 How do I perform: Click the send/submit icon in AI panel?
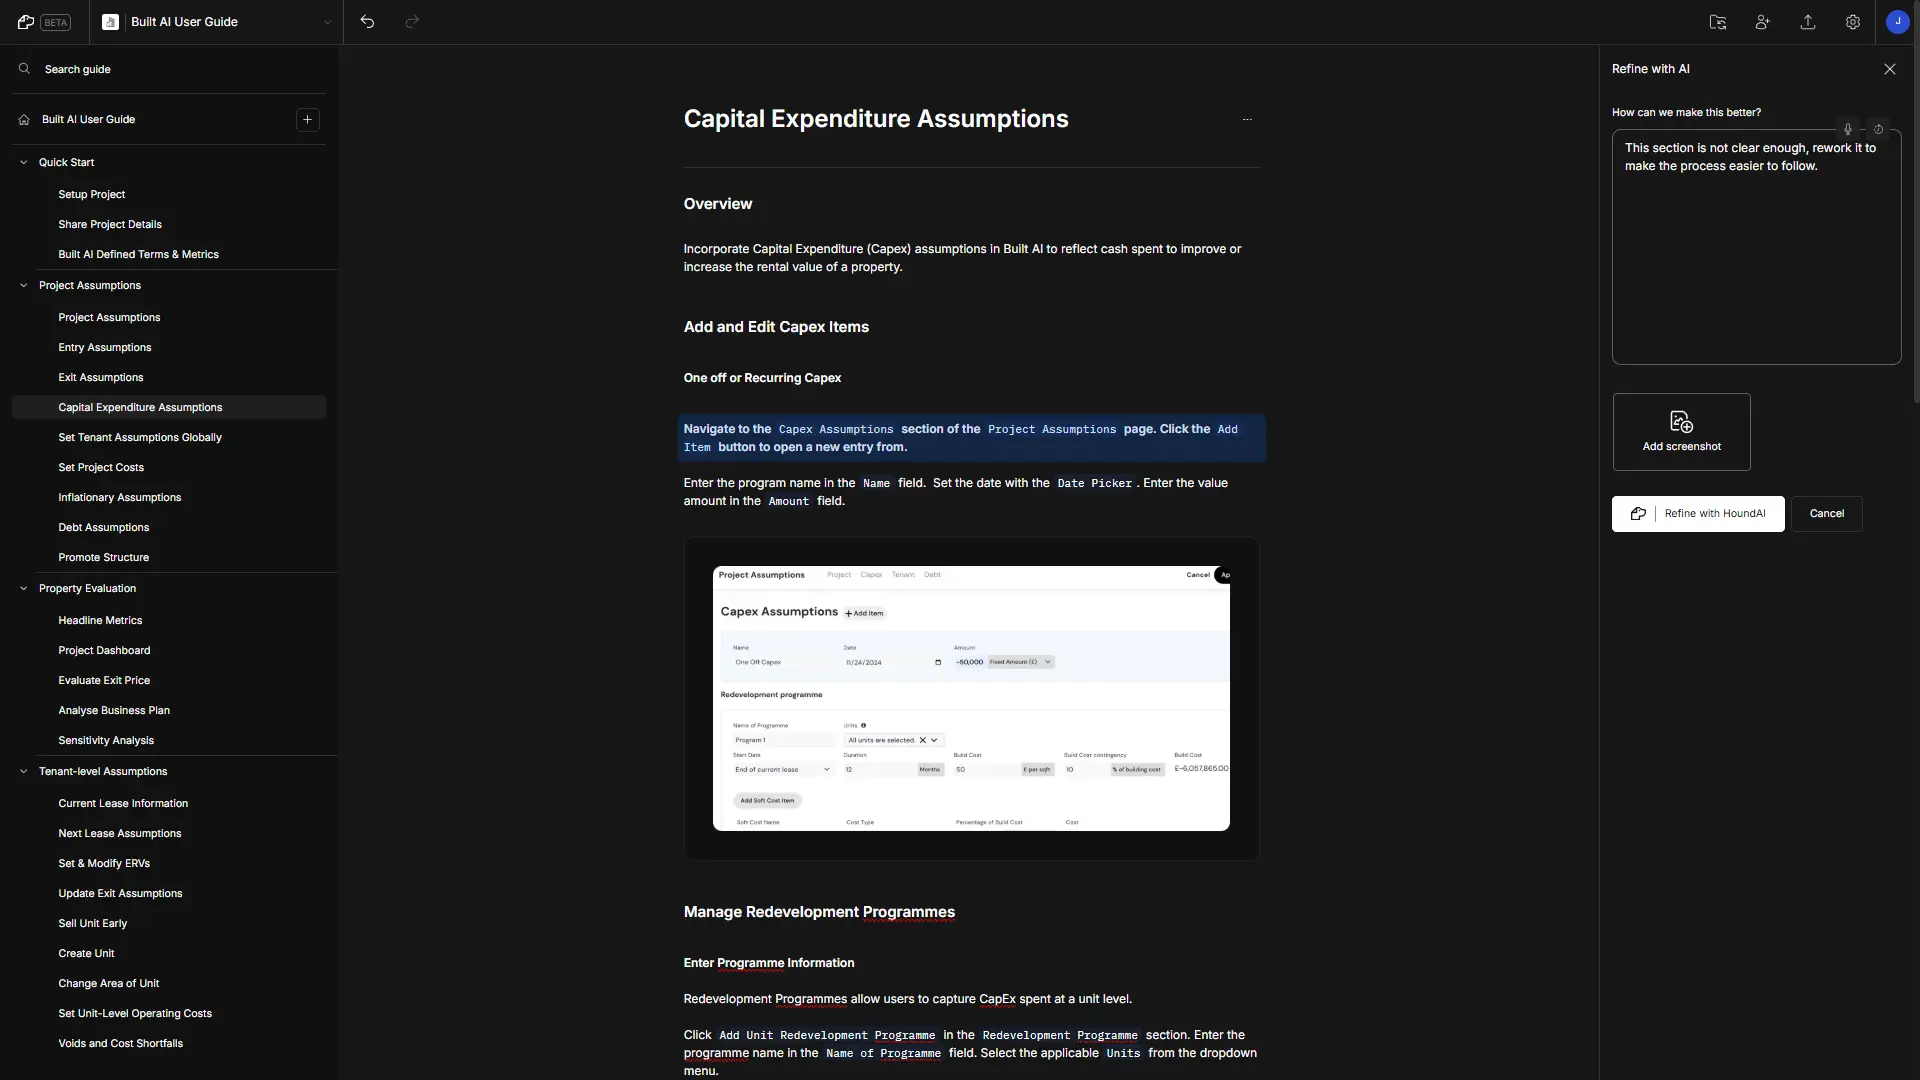pyautogui.click(x=1879, y=129)
